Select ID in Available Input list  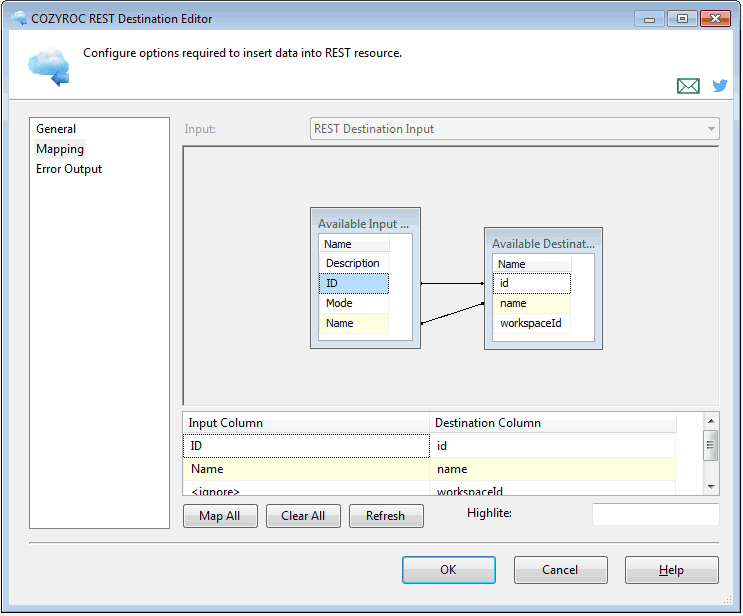(353, 283)
